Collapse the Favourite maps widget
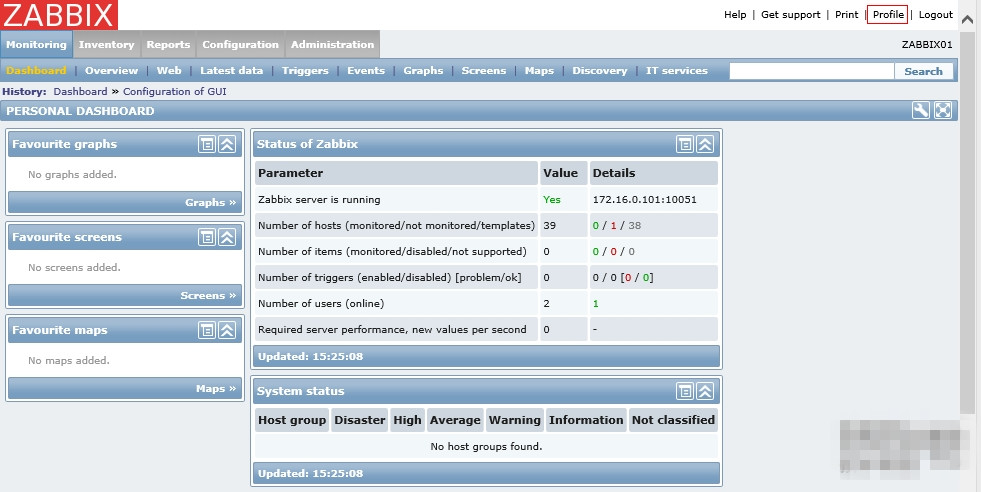The image size is (981, 492). 227,330
